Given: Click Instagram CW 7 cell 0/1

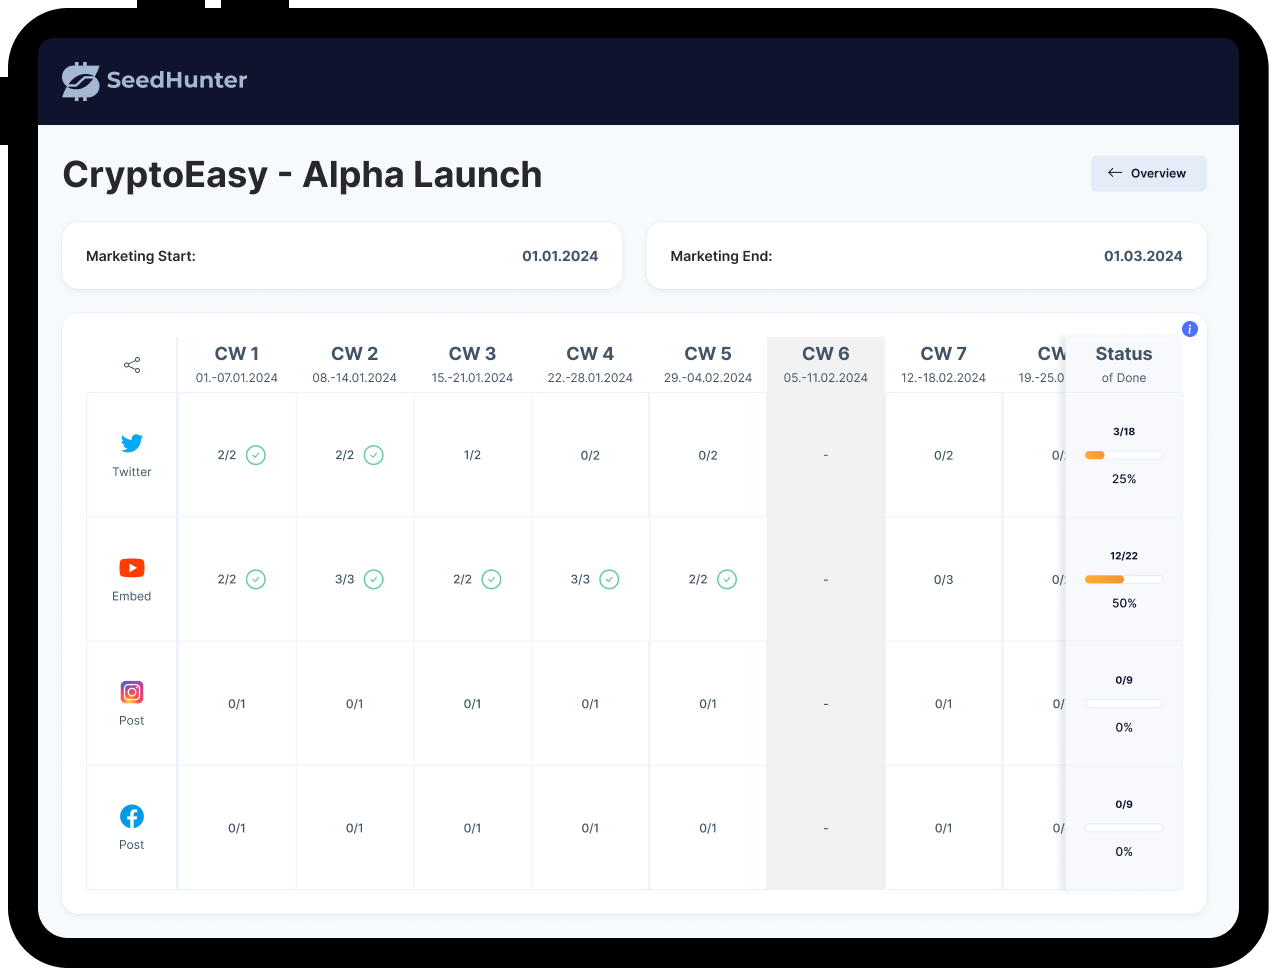Looking at the screenshot, I should 943,704.
